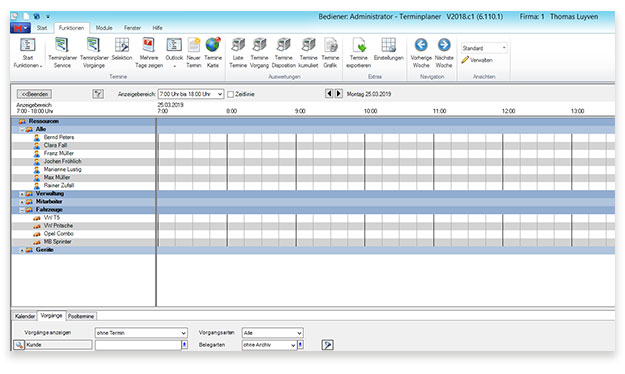The width and height of the screenshot is (625, 374).
Task: Click the customer input field beside Kunde
Action: coord(138,345)
